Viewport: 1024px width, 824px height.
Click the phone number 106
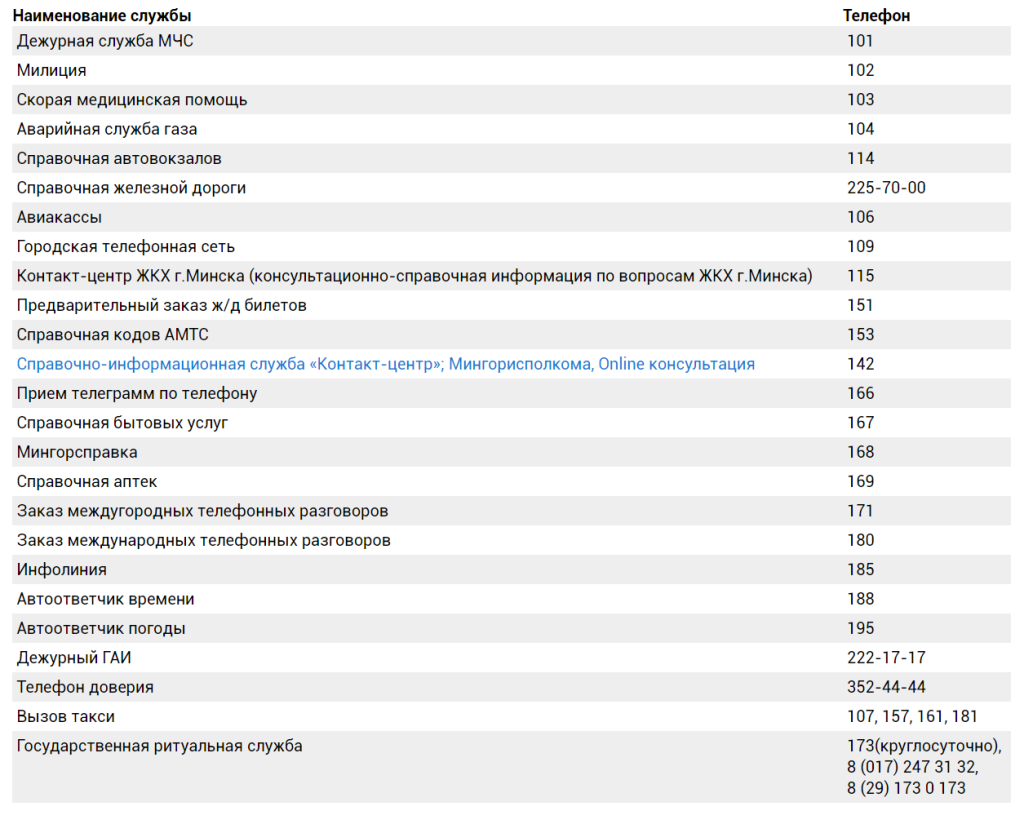(x=861, y=217)
